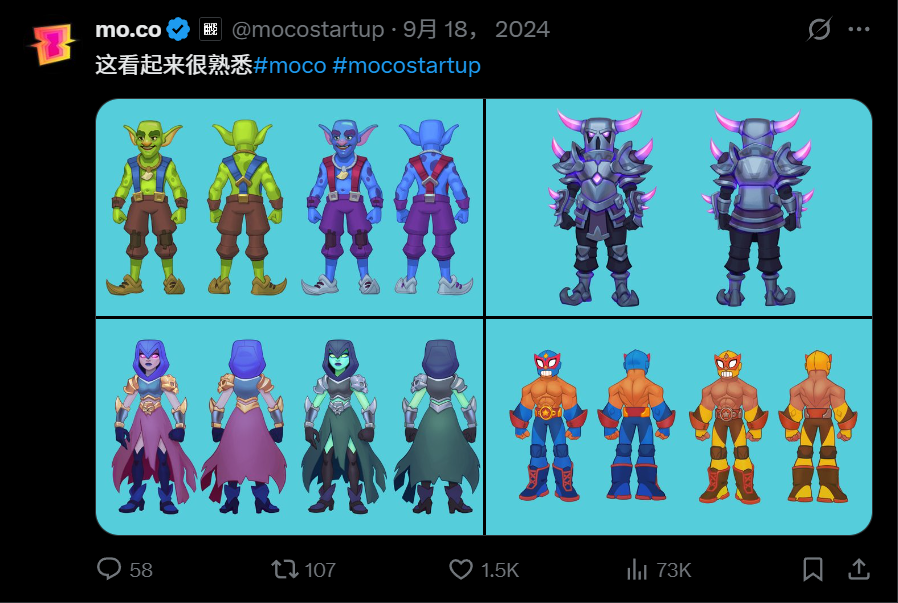Viewport: 898px width, 603px height.
Task: Open the #mocostartup hashtag
Action: (406, 65)
